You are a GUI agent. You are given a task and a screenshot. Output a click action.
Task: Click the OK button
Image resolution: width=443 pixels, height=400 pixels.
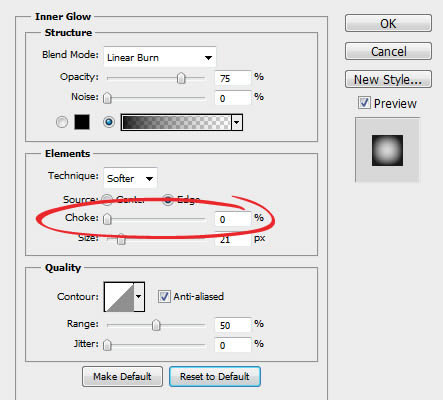pos(388,23)
